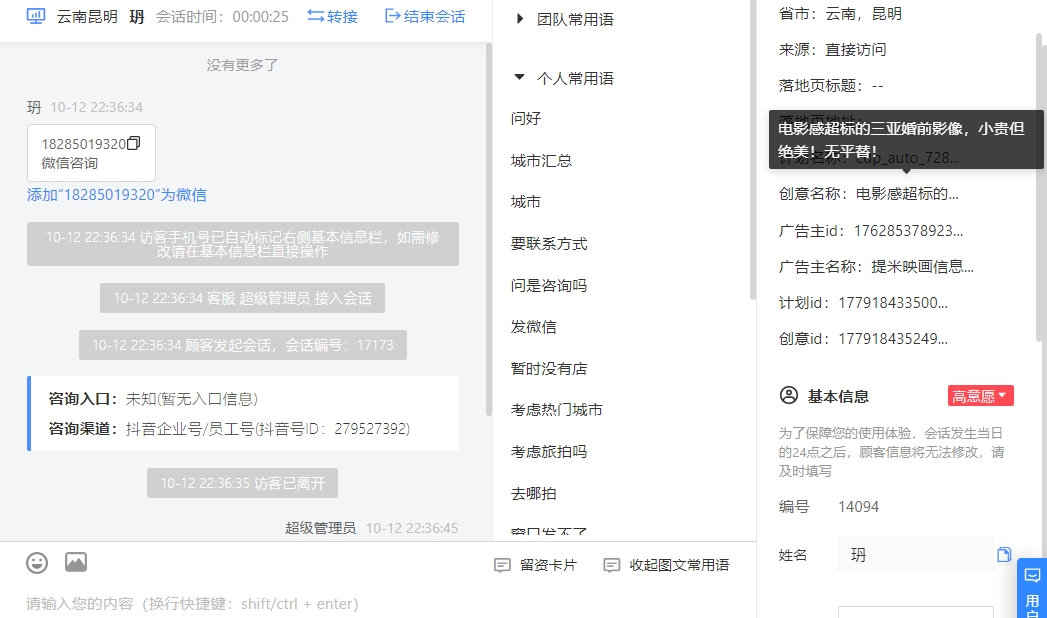Click 收起图文常用语 to collapse phrases
Screen dimensions: 1047x618
click(x=666, y=565)
